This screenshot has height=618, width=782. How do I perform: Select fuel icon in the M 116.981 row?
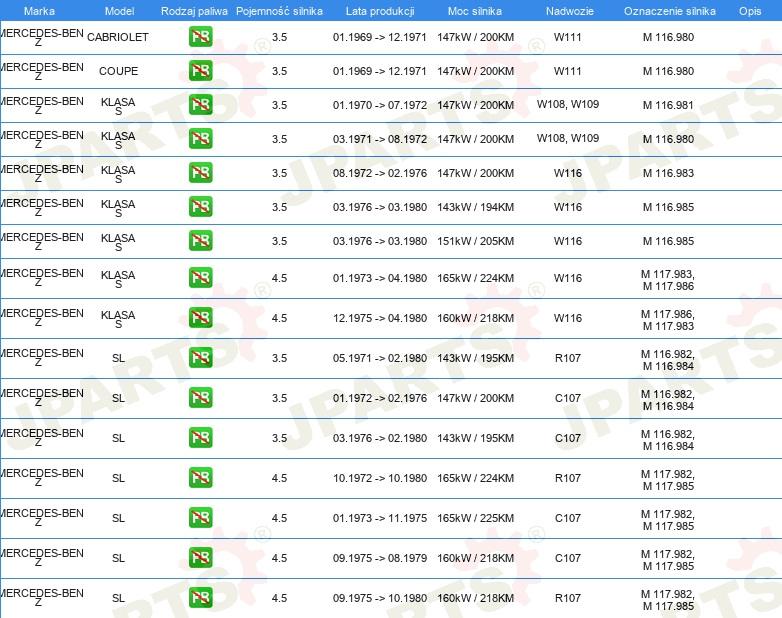coord(200,104)
